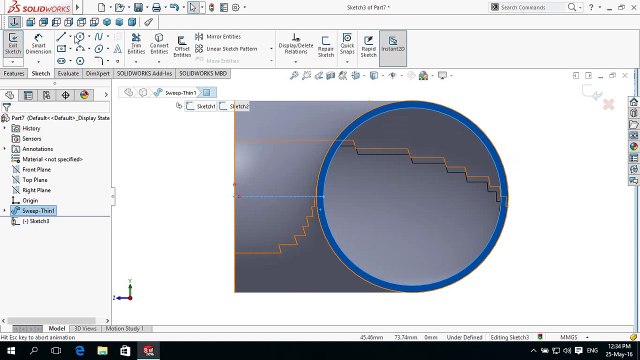Click Linear Sketch Pattern command
Screen dimensions: 640x360
pos(226,49)
